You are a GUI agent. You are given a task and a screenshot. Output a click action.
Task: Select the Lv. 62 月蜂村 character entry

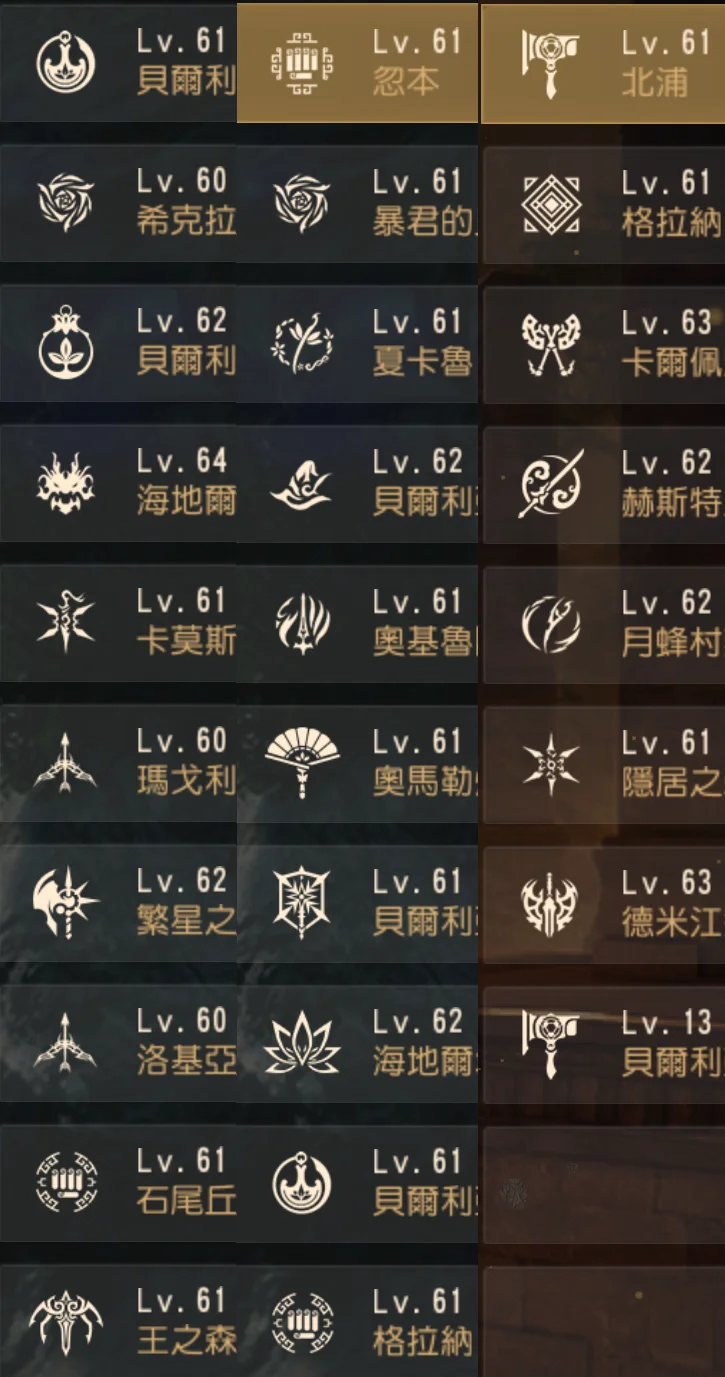click(603, 624)
